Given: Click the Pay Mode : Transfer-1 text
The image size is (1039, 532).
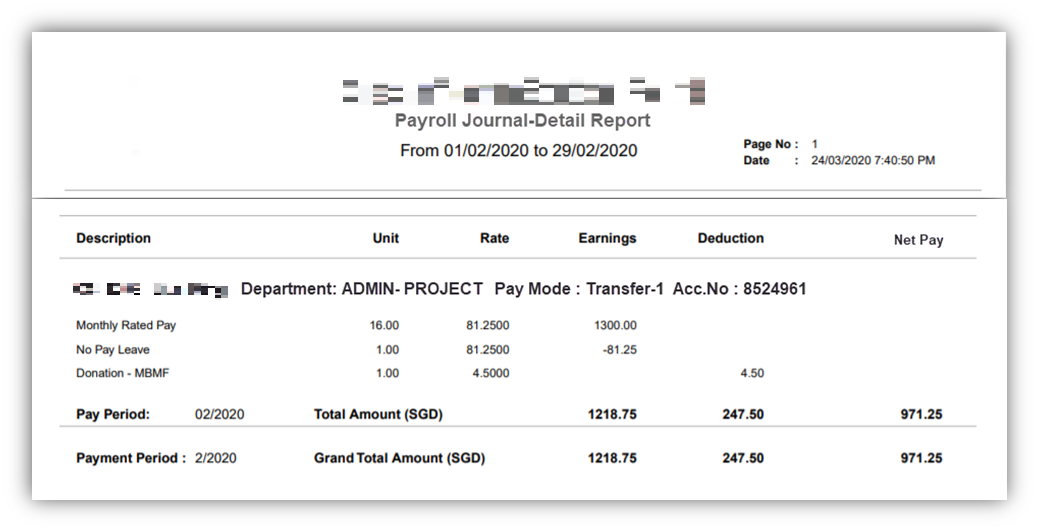Looking at the screenshot, I should point(579,290).
